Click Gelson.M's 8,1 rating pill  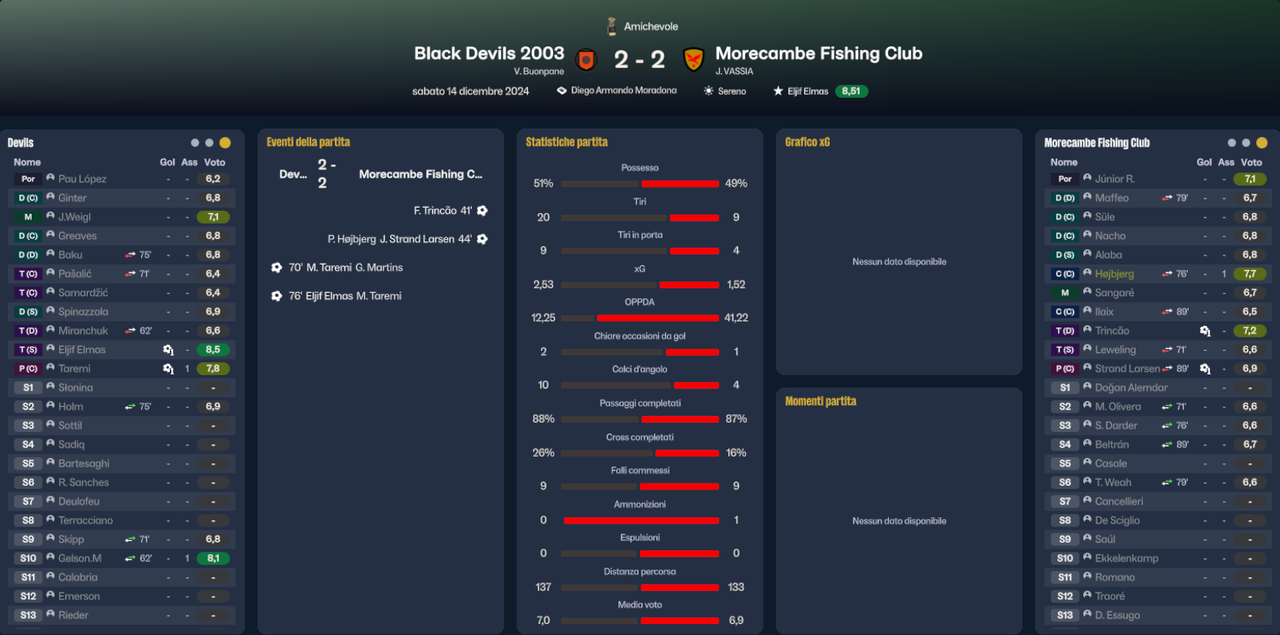point(213,558)
